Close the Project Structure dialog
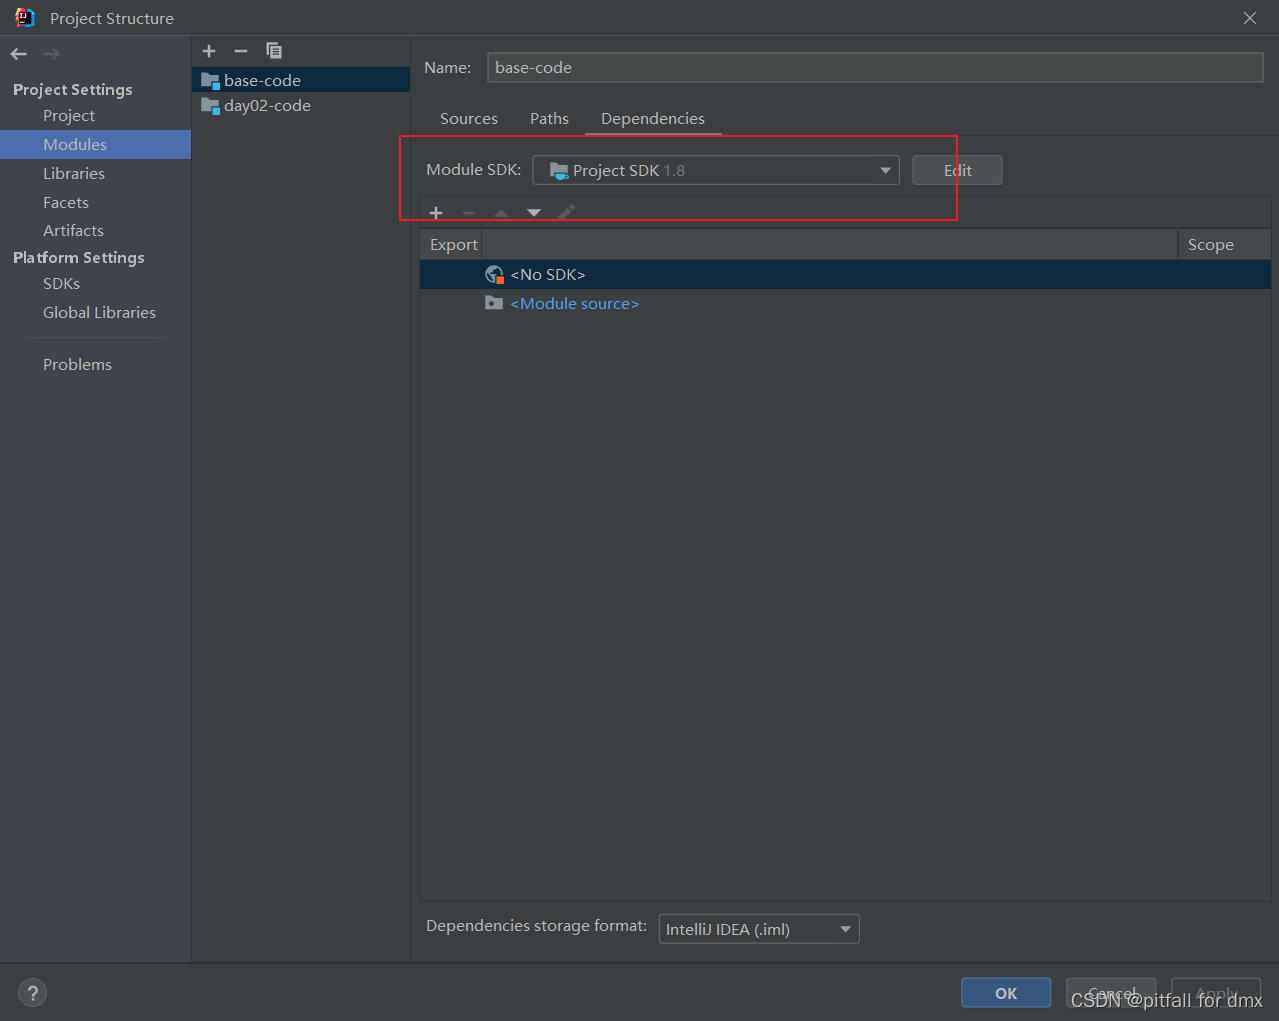1279x1021 pixels. [1250, 18]
